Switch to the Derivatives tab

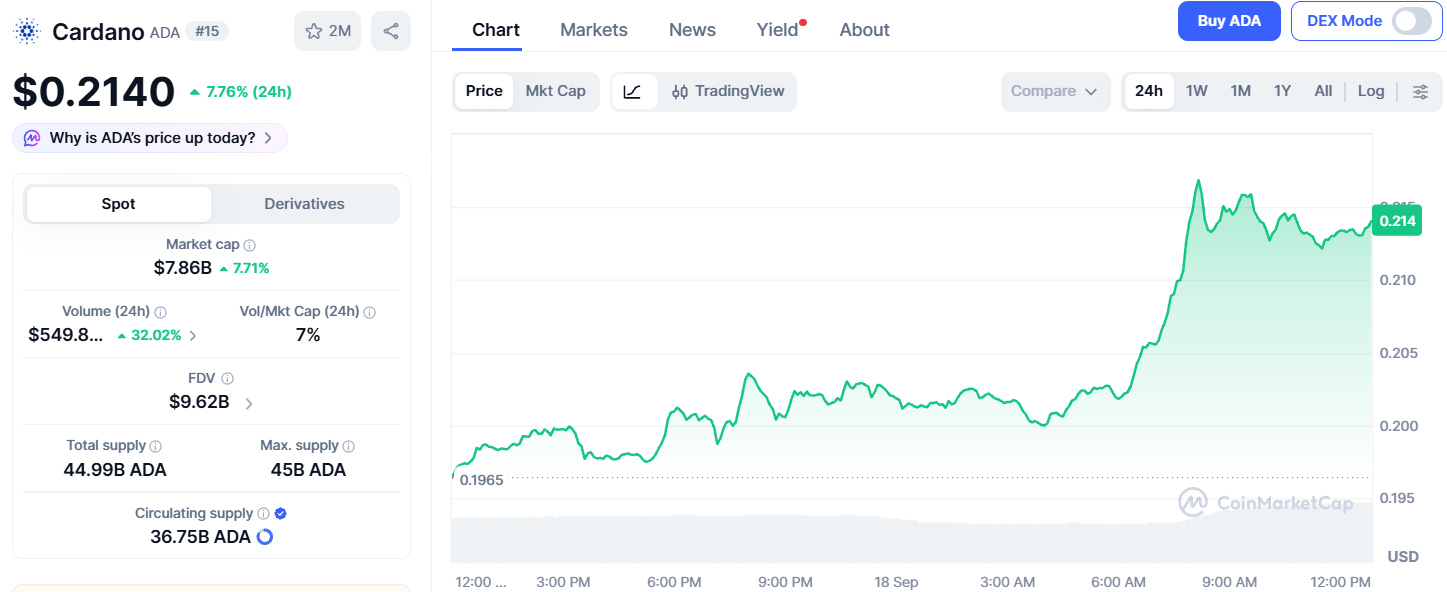(x=304, y=204)
